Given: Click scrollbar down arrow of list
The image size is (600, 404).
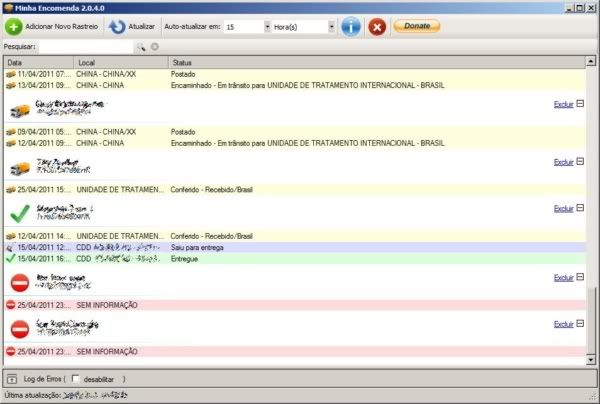Looking at the screenshot, I should tap(591, 360).
